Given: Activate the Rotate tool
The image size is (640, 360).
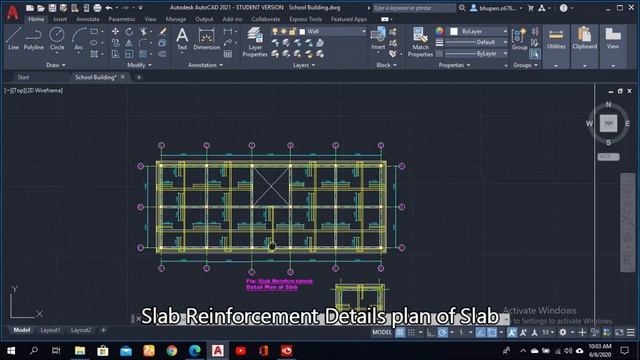Looking at the screenshot, I should tap(129, 31).
